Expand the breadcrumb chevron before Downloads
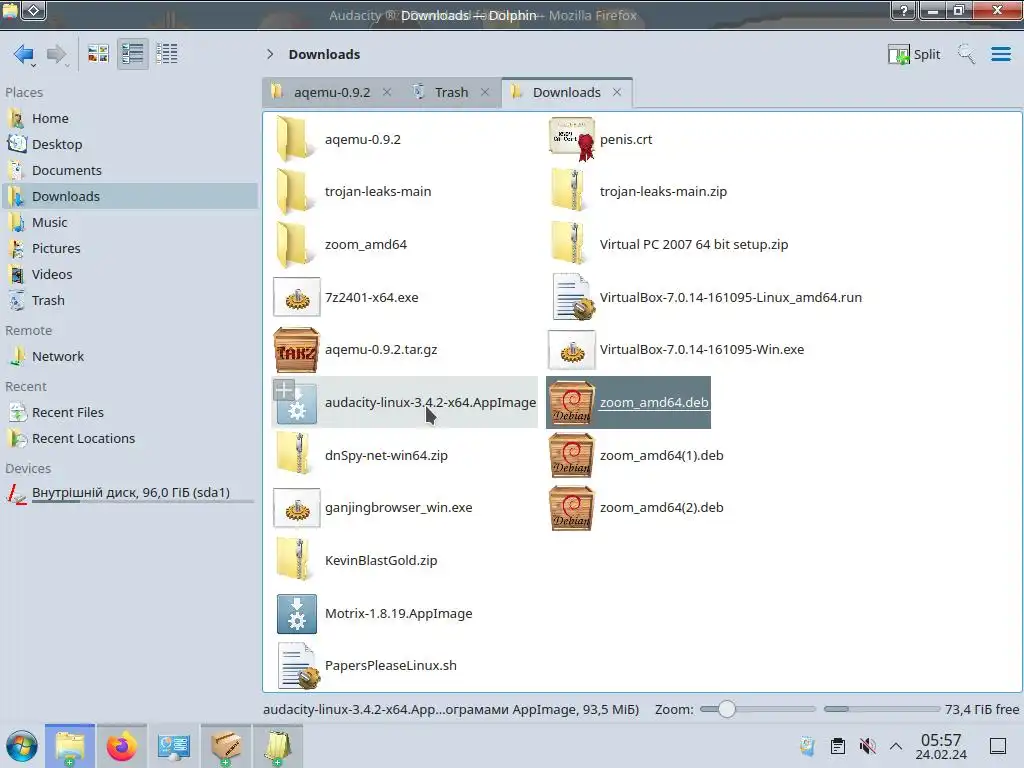 [x=270, y=54]
